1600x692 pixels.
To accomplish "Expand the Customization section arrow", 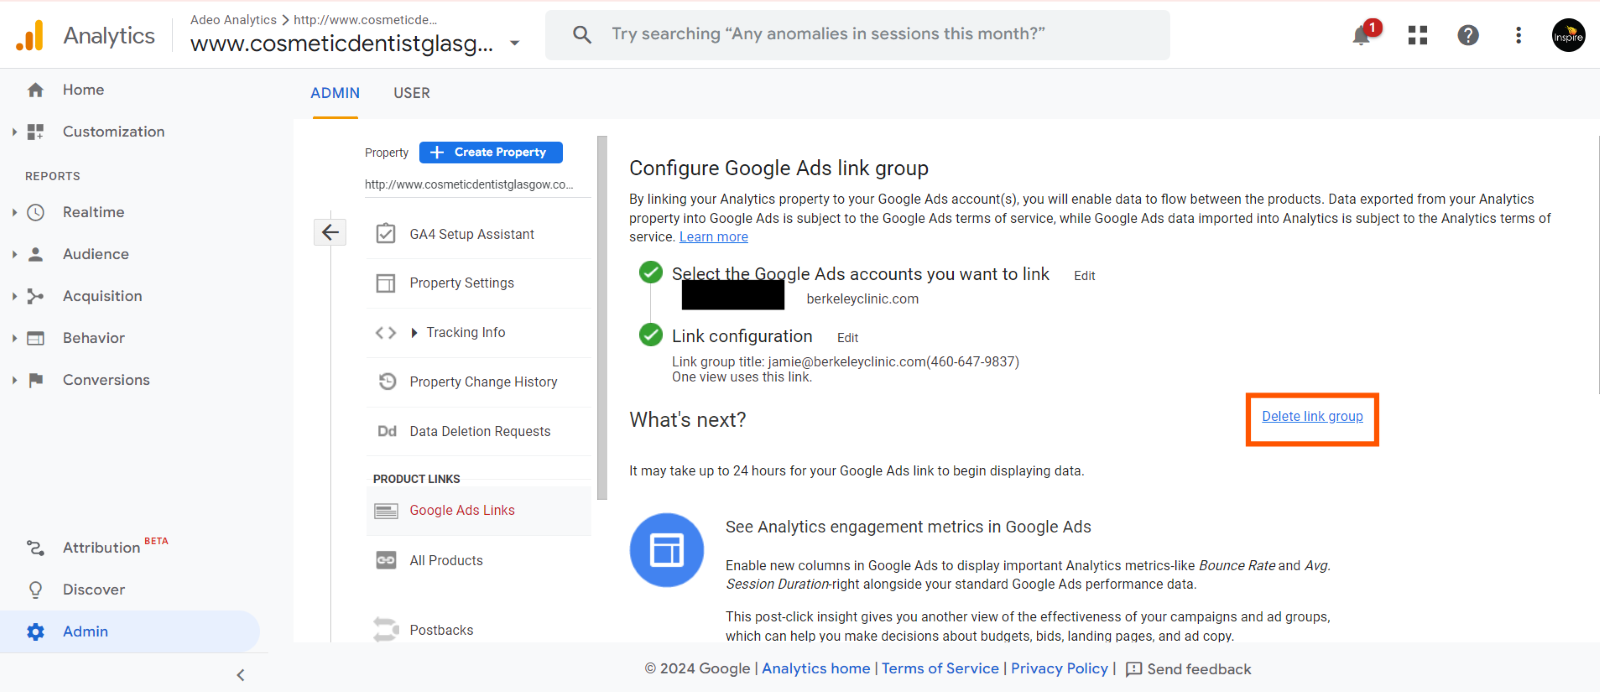I will (14, 132).
